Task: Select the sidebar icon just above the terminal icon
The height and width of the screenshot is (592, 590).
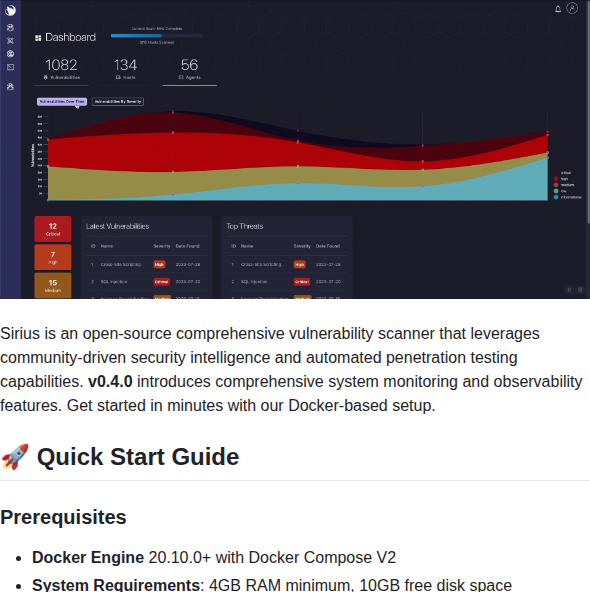Action: [x=11, y=54]
